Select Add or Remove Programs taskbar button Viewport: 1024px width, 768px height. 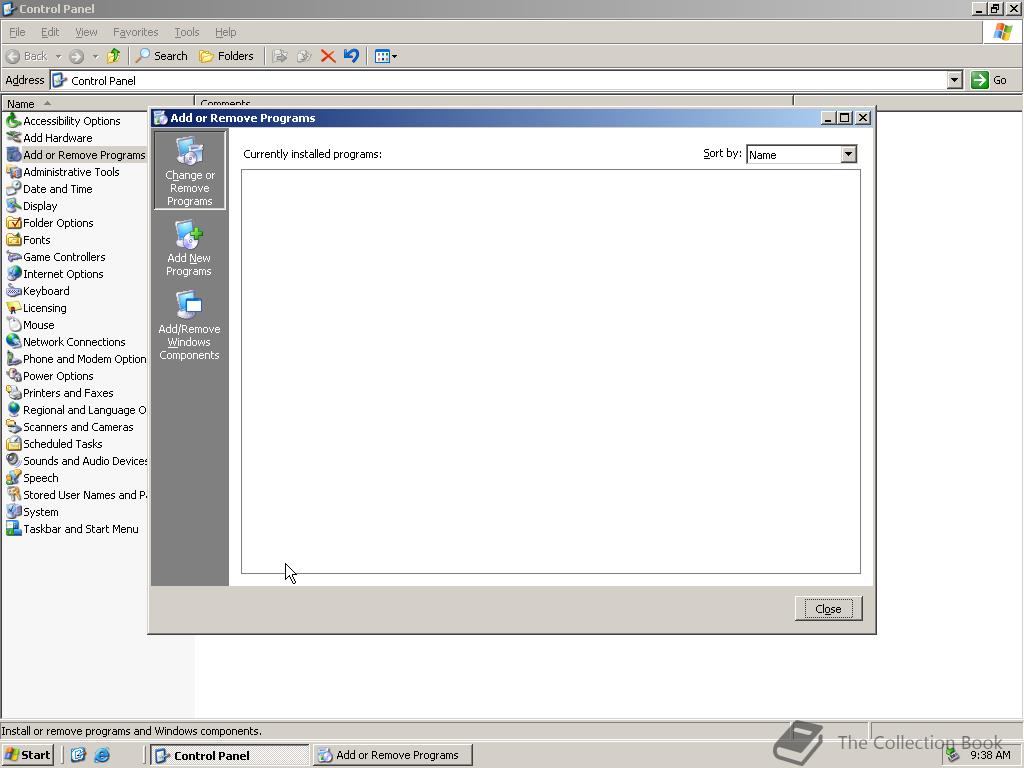click(392, 755)
